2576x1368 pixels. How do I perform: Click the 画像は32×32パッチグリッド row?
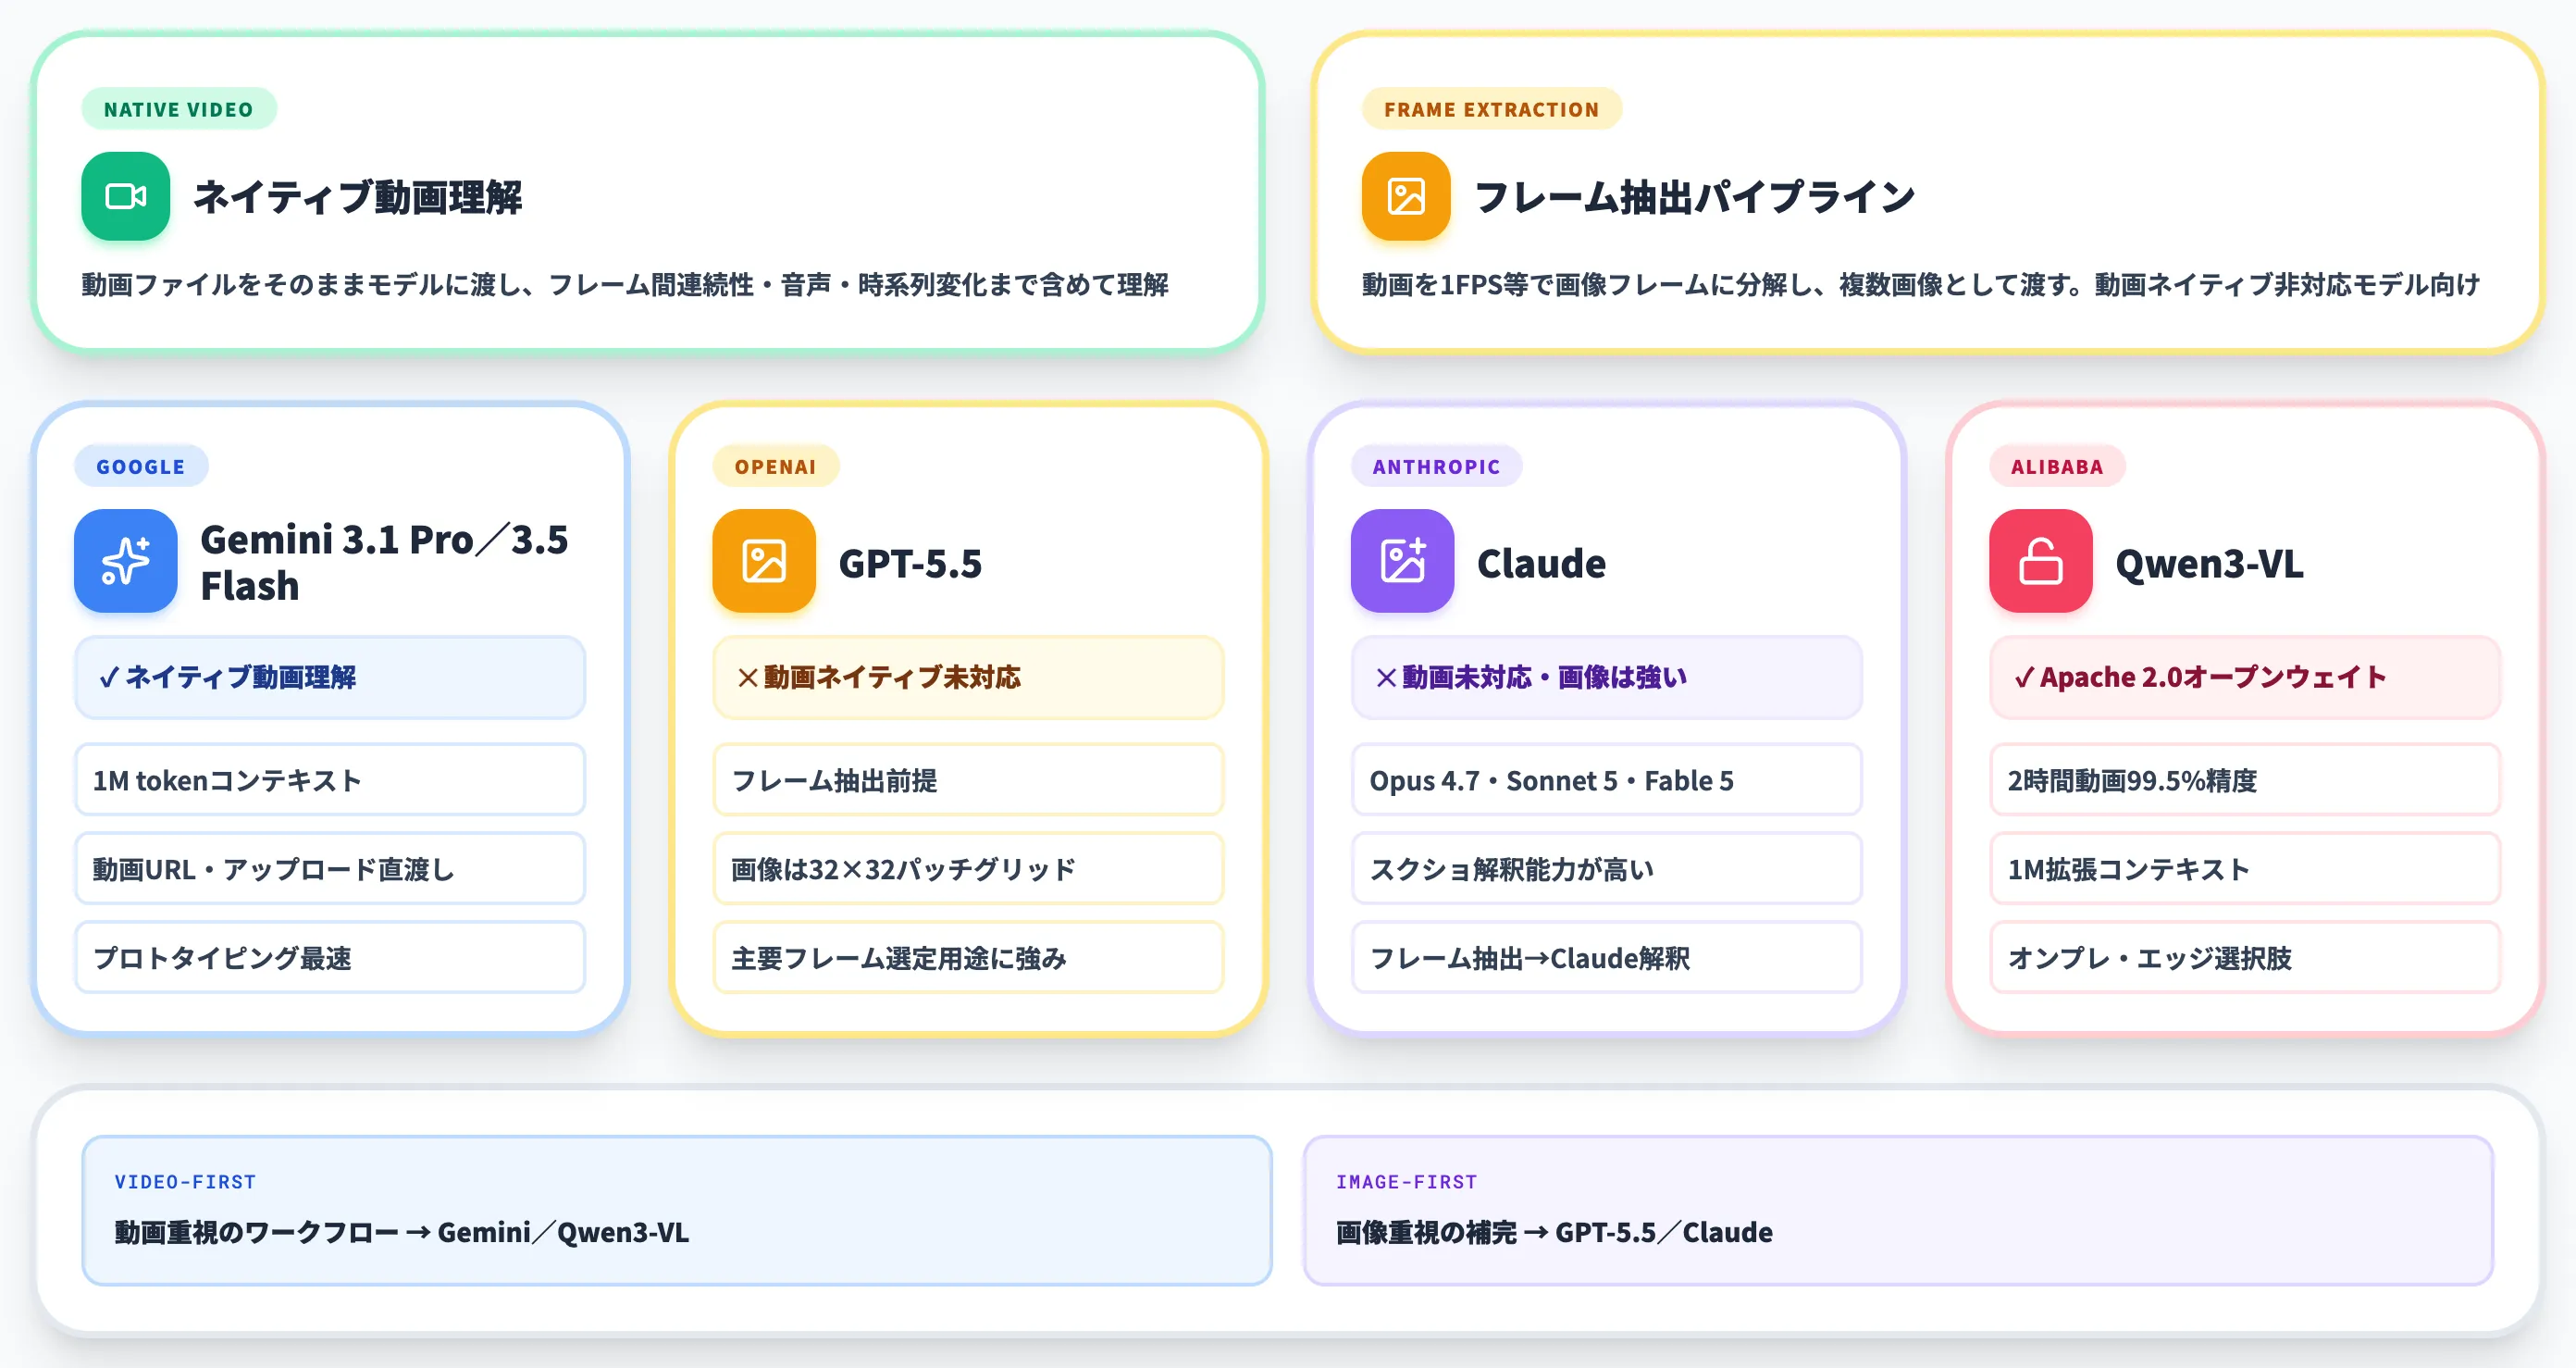(968, 869)
